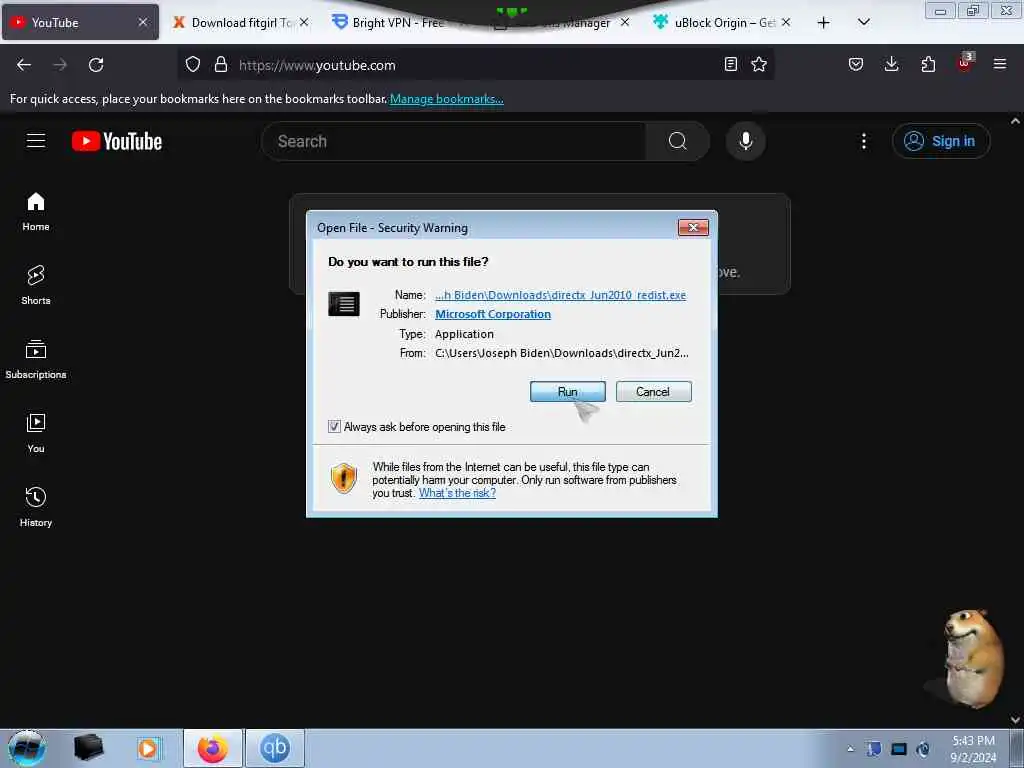The width and height of the screenshot is (1024, 768).
Task: Click the YouTube search magnifier button
Action: point(677,141)
